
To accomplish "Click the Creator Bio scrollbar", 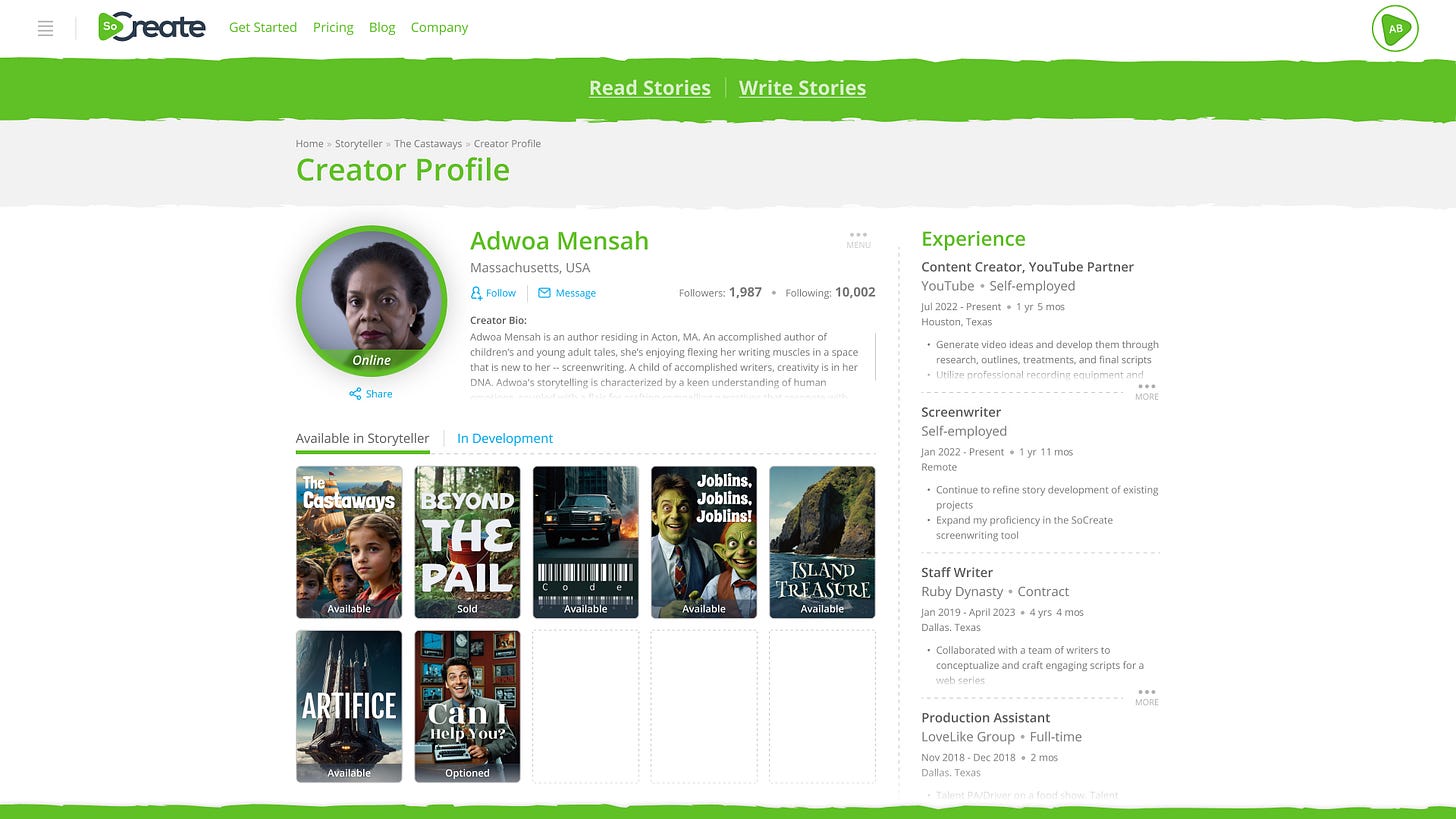I will click(875, 356).
